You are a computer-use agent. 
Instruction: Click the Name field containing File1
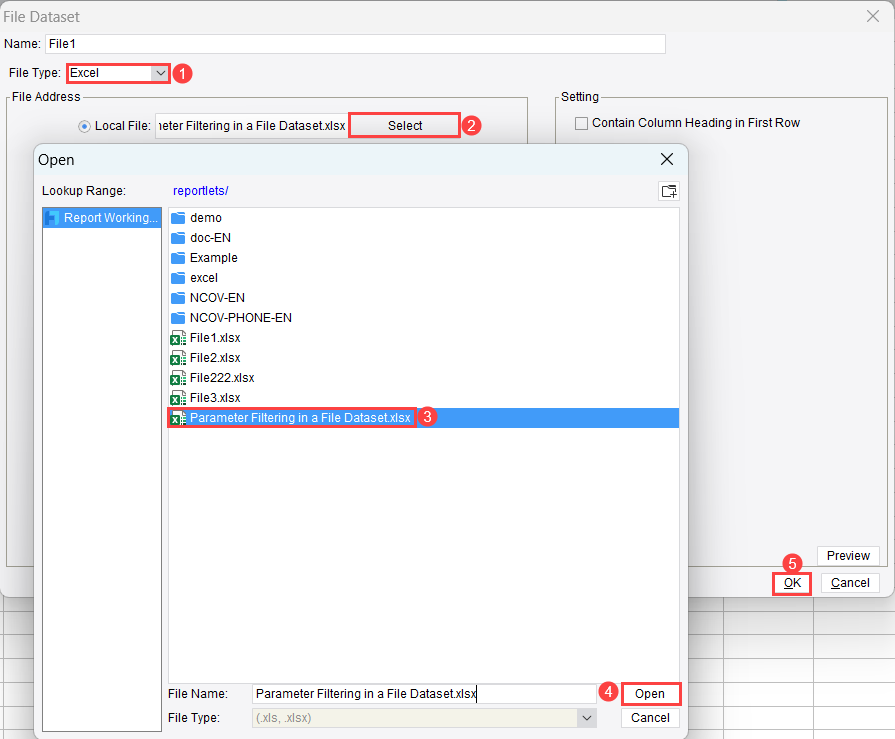(x=355, y=44)
